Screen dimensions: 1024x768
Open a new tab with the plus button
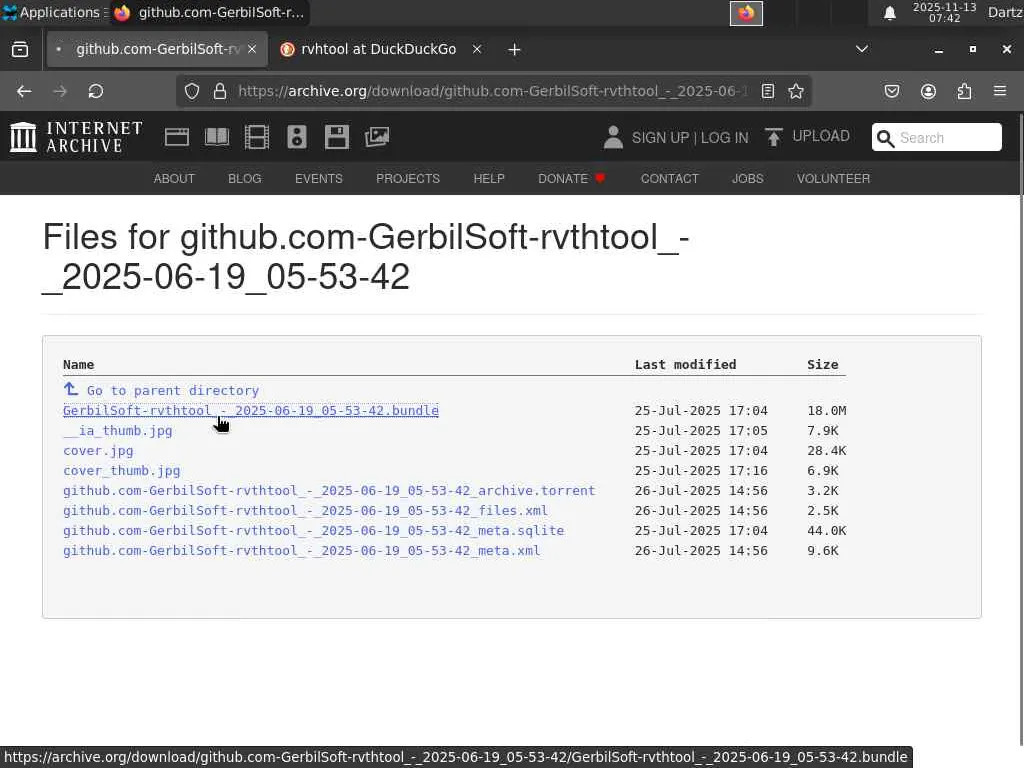coord(515,50)
